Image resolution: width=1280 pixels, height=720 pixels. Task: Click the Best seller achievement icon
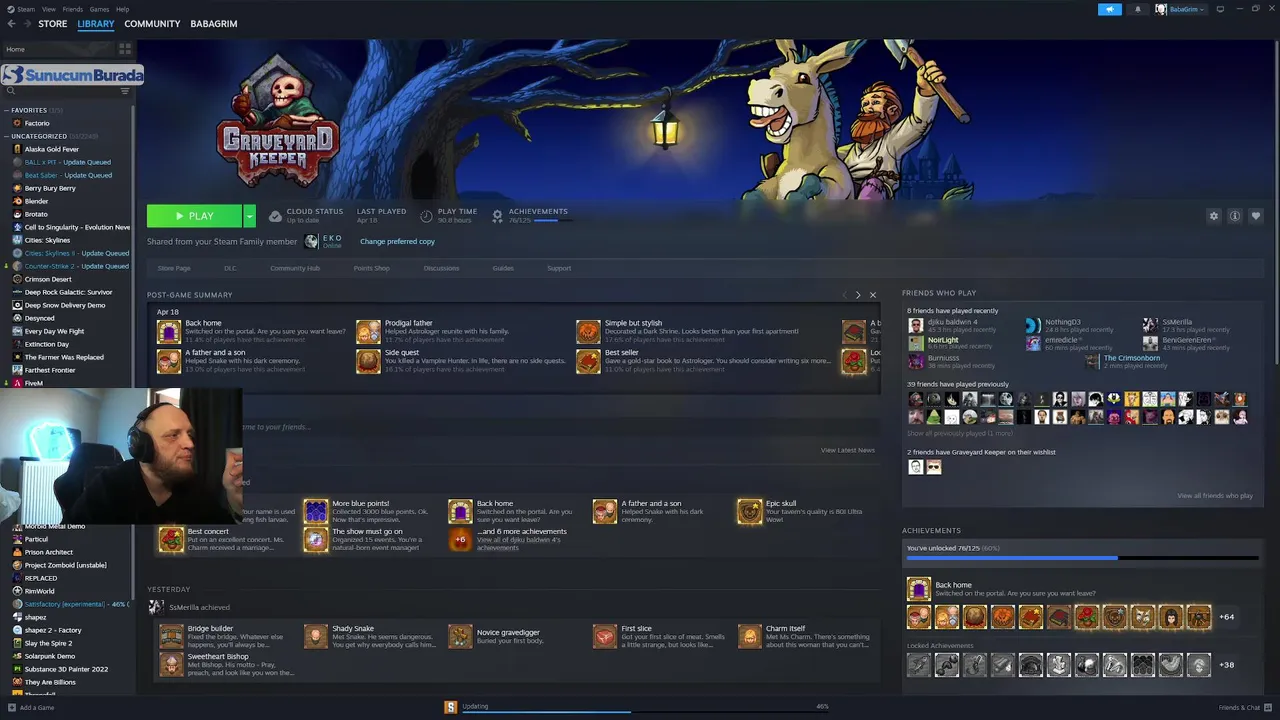[588, 361]
